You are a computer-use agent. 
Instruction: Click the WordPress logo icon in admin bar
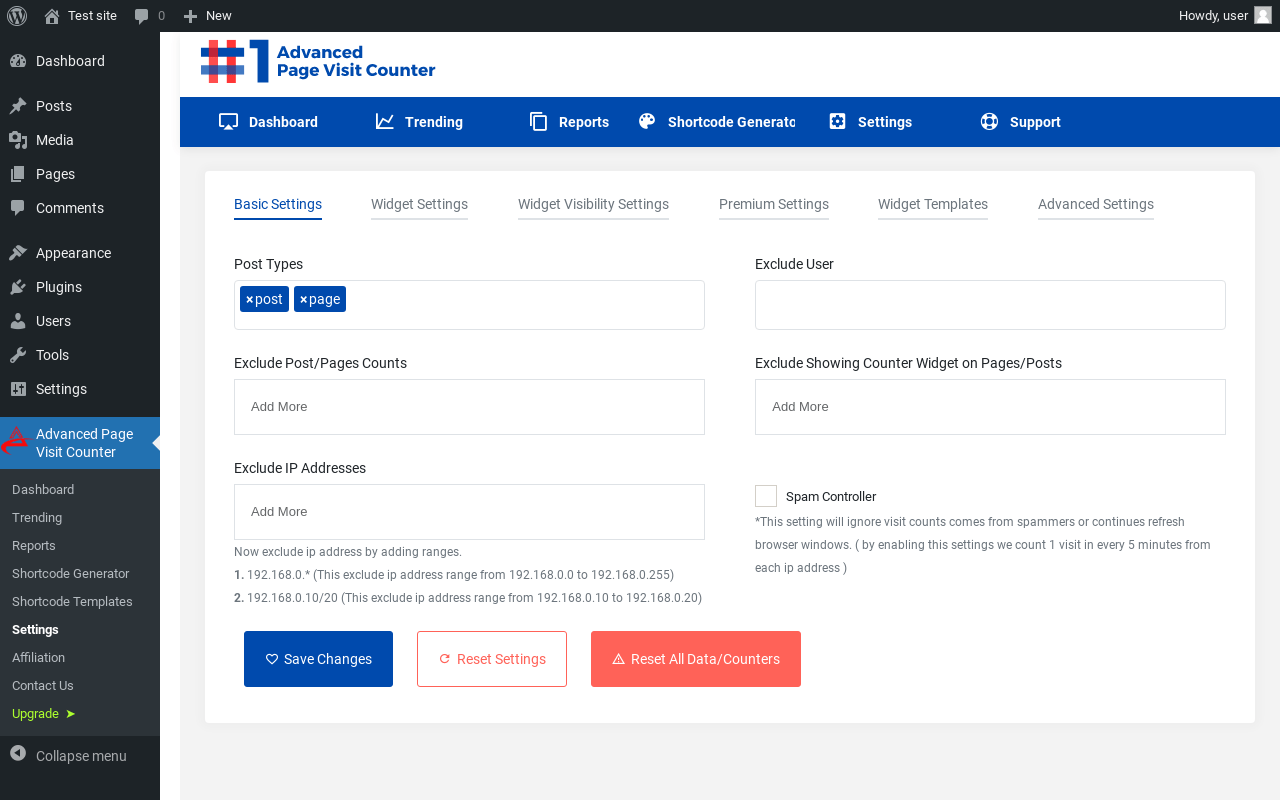(17, 16)
